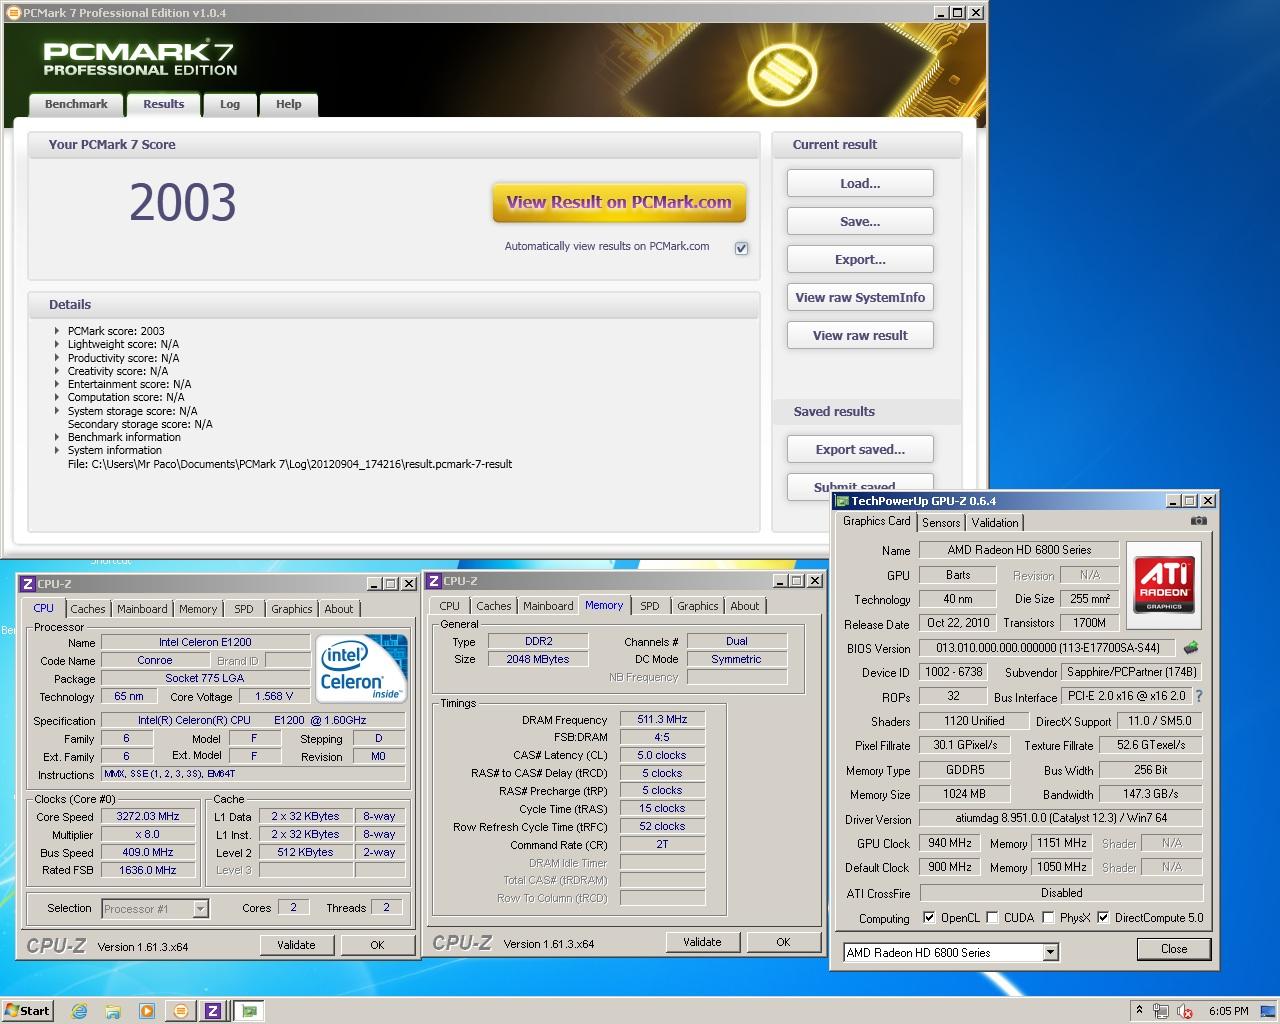1280x1024 pixels.
Task: Toggle the PhysX checkbox in GPU-Z
Action: click(1048, 917)
